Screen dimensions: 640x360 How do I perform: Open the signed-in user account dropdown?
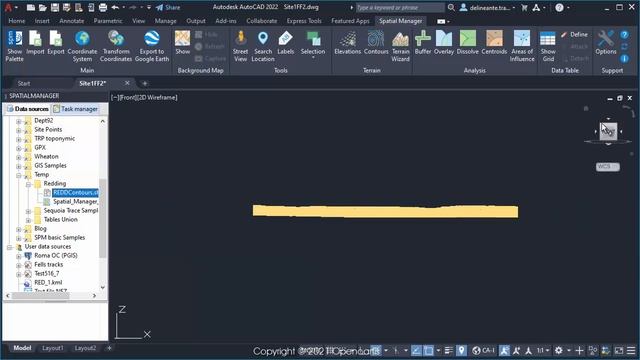(x=487, y=7)
